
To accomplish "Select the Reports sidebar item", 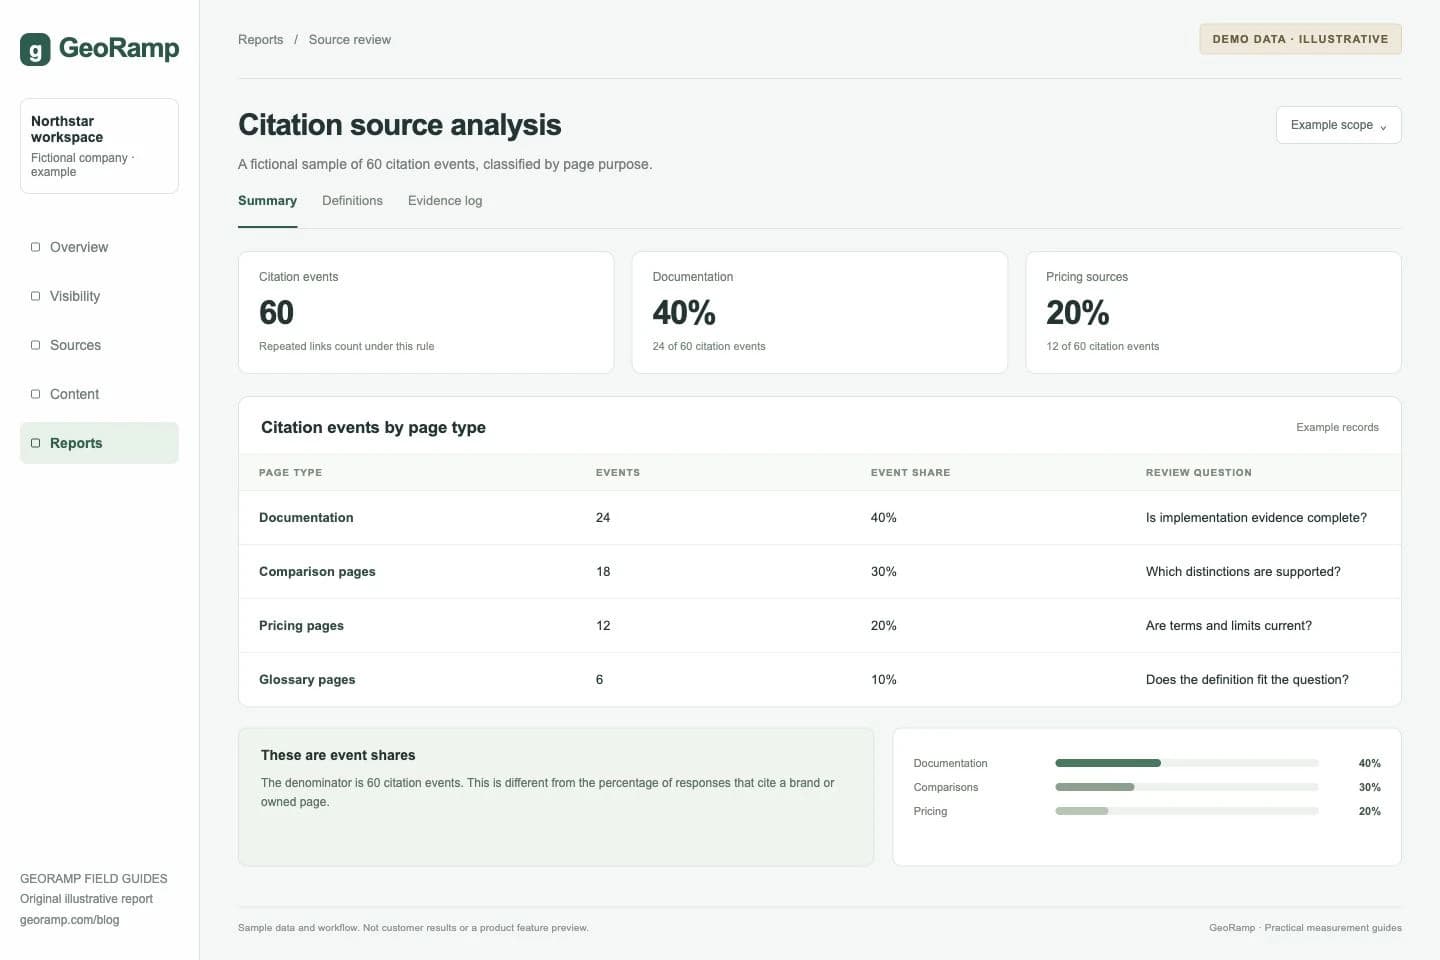I will pyautogui.click(x=99, y=443).
